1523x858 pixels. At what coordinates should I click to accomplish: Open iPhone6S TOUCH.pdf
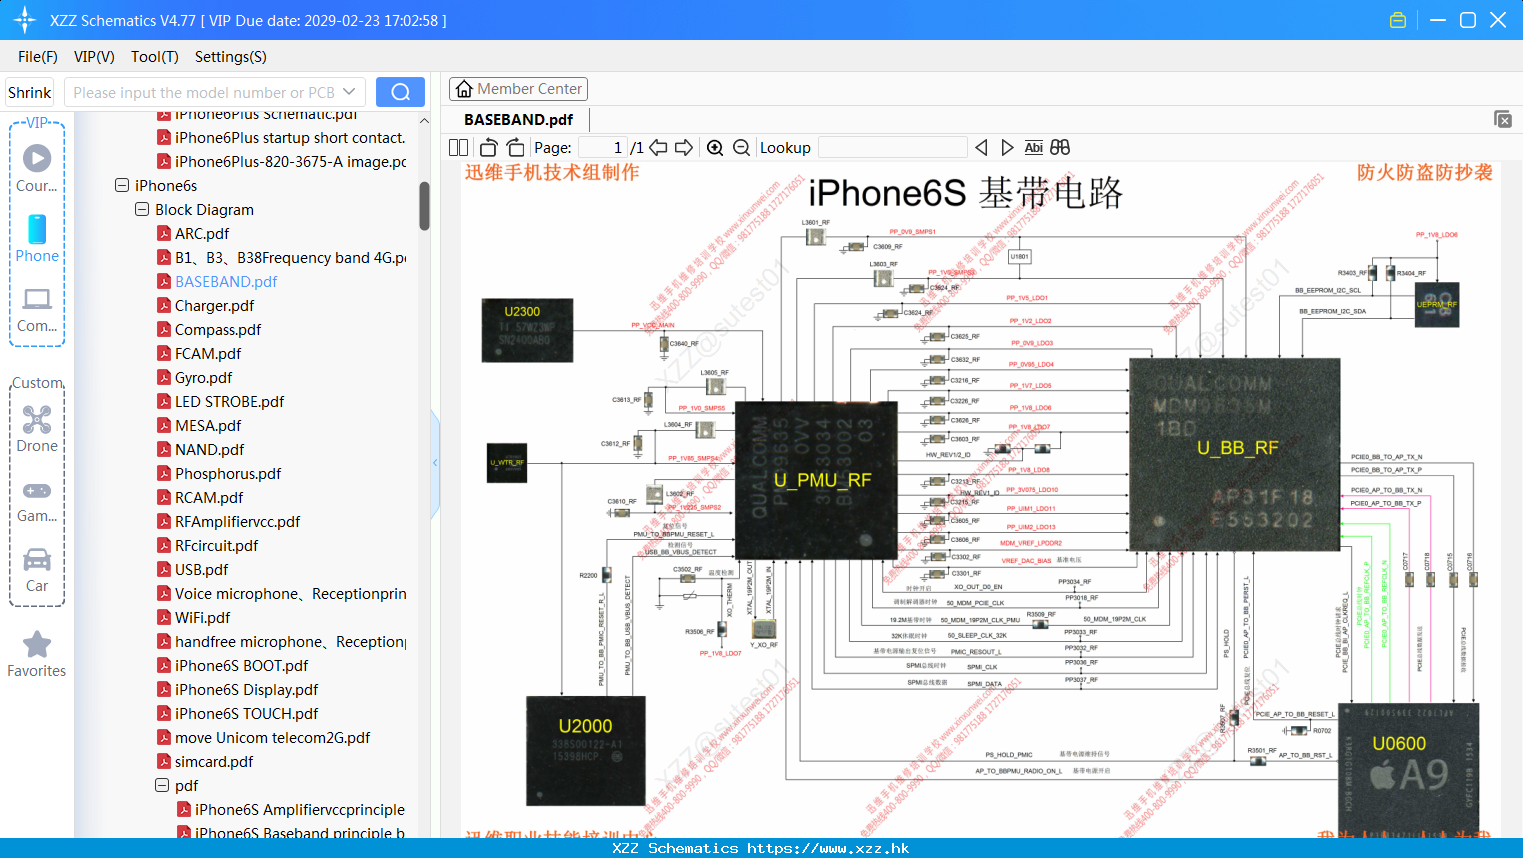pyautogui.click(x=246, y=713)
